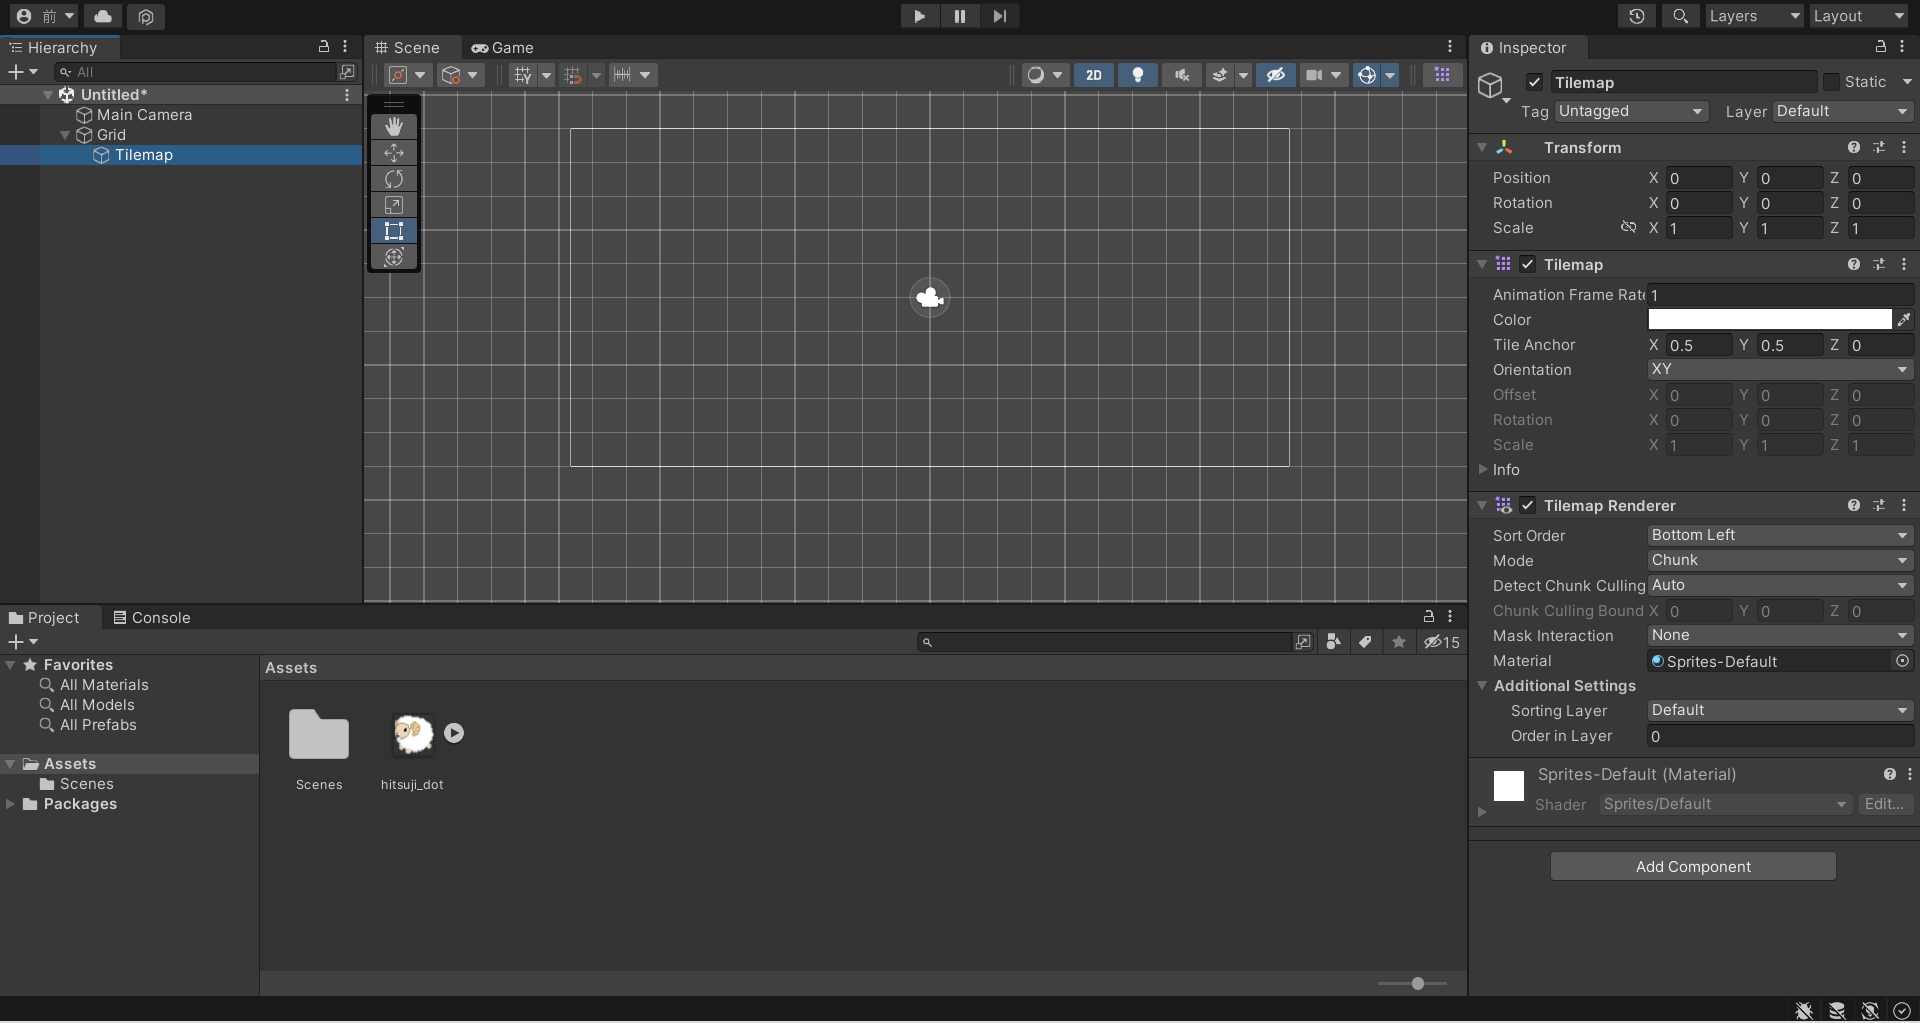
Task: Toggle 2D view mode
Action: pos(1093,75)
